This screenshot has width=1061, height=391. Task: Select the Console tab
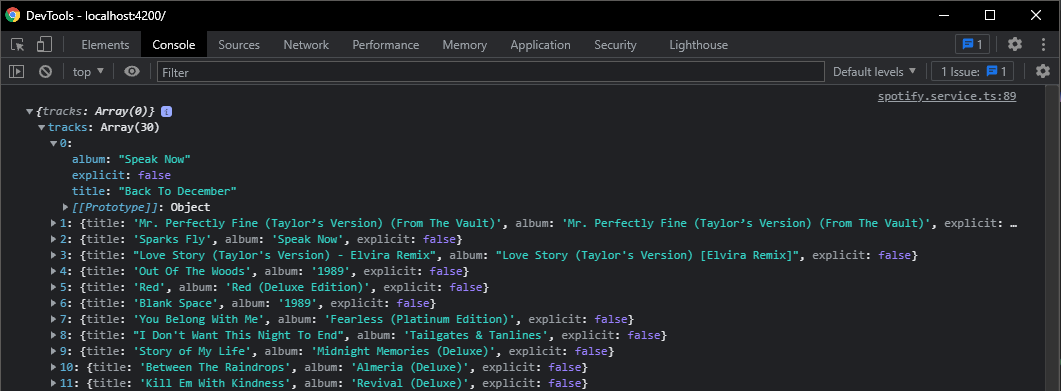click(174, 45)
